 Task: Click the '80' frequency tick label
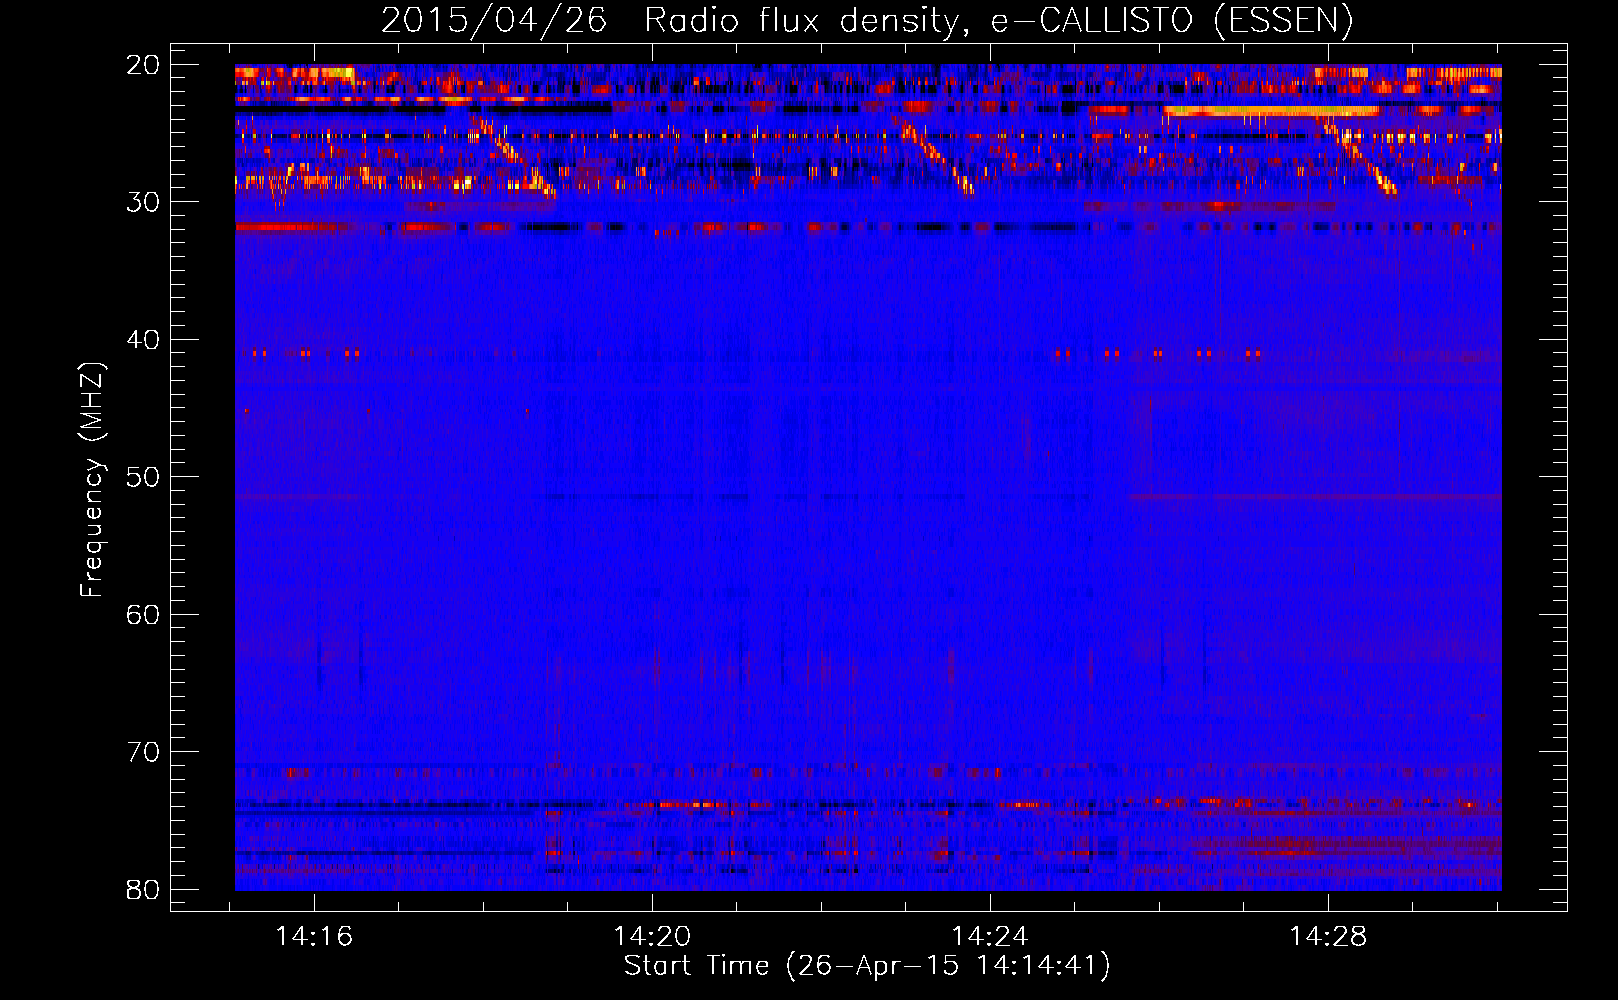[x=143, y=889]
